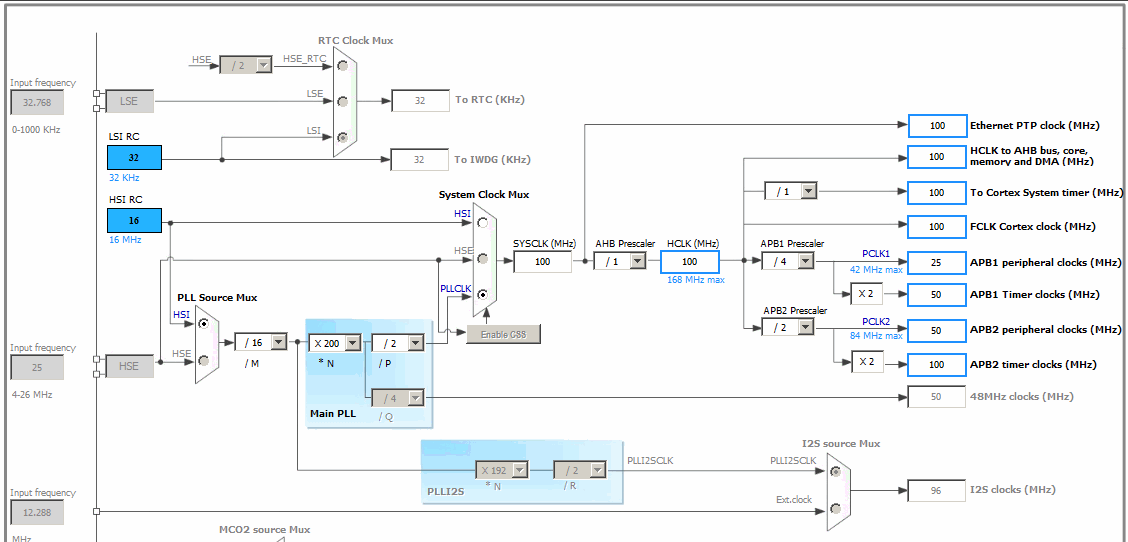Click the HSE oscillator block
1128x542 pixels.
tap(129, 366)
